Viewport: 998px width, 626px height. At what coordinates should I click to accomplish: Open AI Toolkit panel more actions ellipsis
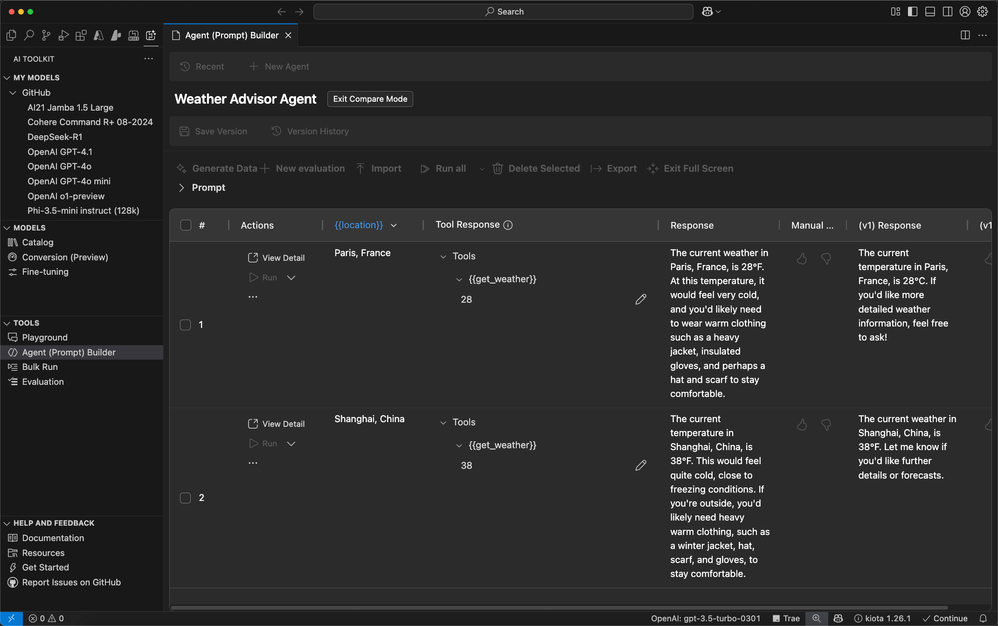[x=148, y=59]
